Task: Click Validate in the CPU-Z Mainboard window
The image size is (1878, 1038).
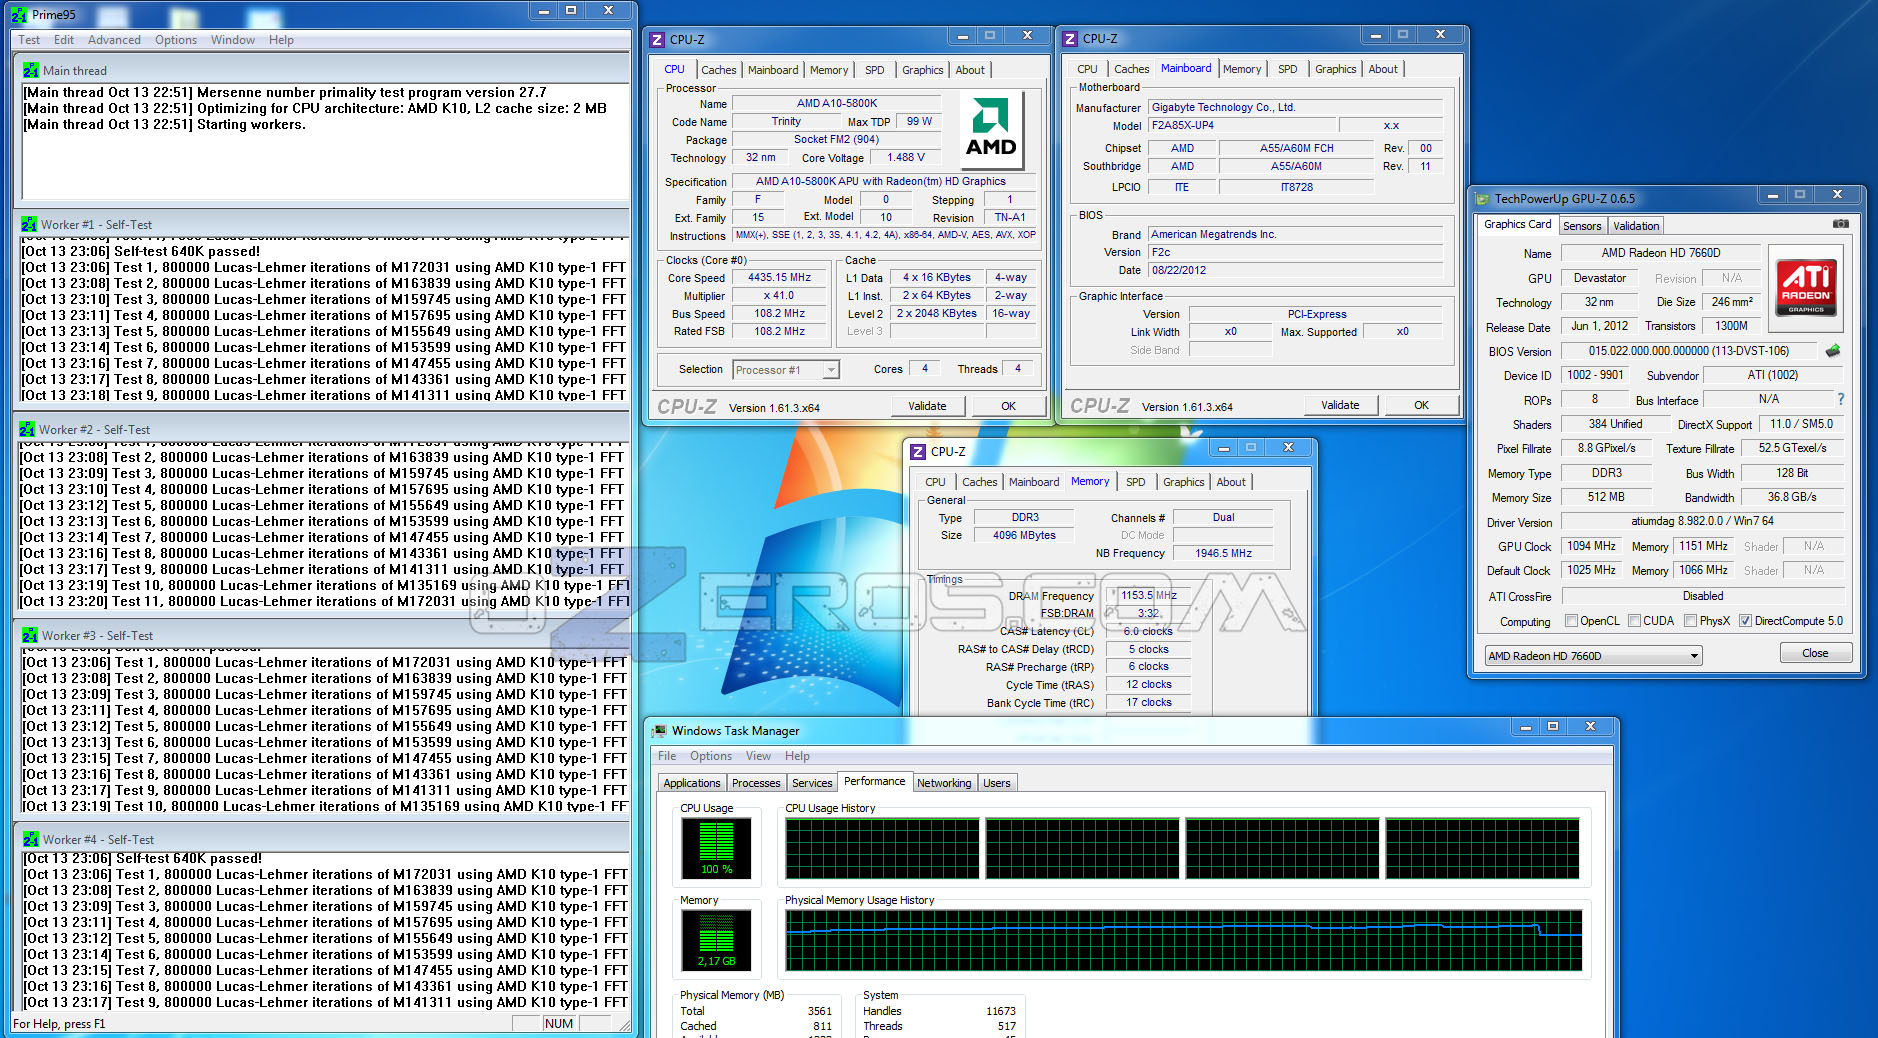Action: point(1340,405)
